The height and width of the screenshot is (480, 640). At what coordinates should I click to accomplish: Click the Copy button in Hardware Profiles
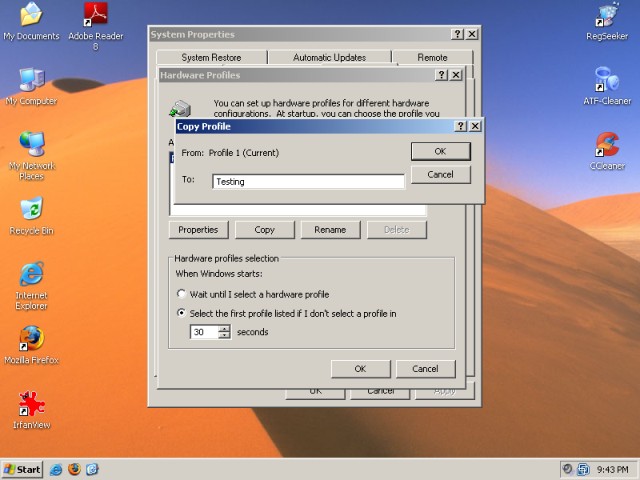click(x=264, y=230)
